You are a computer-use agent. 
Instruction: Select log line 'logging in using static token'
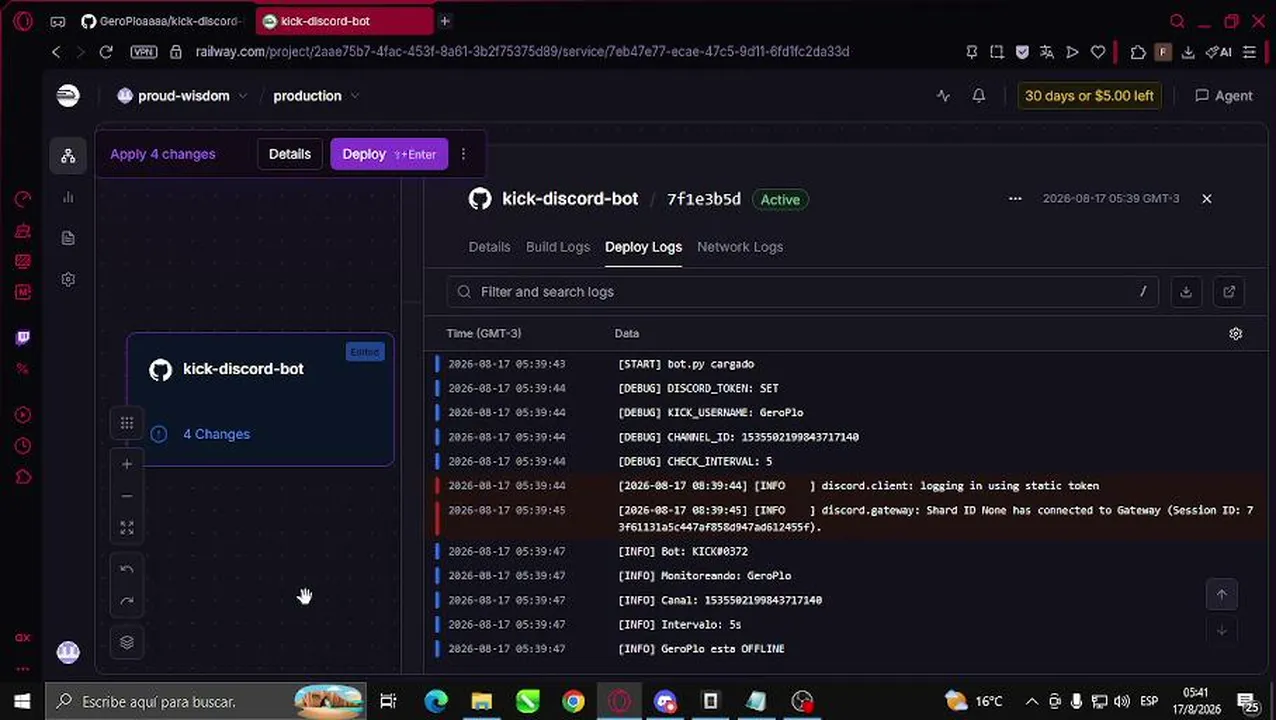(845, 485)
